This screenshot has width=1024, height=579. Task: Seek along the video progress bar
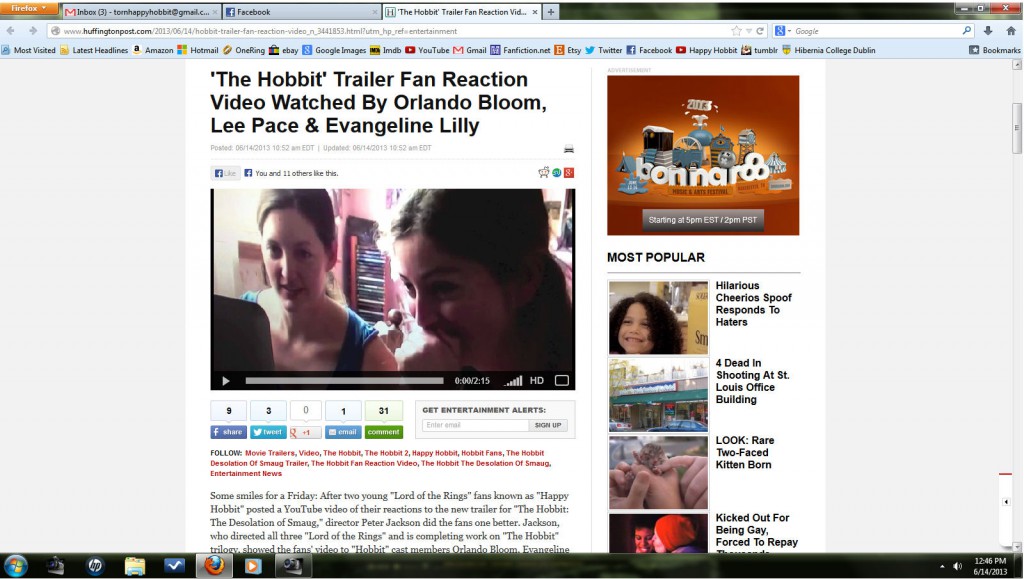pos(344,381)
